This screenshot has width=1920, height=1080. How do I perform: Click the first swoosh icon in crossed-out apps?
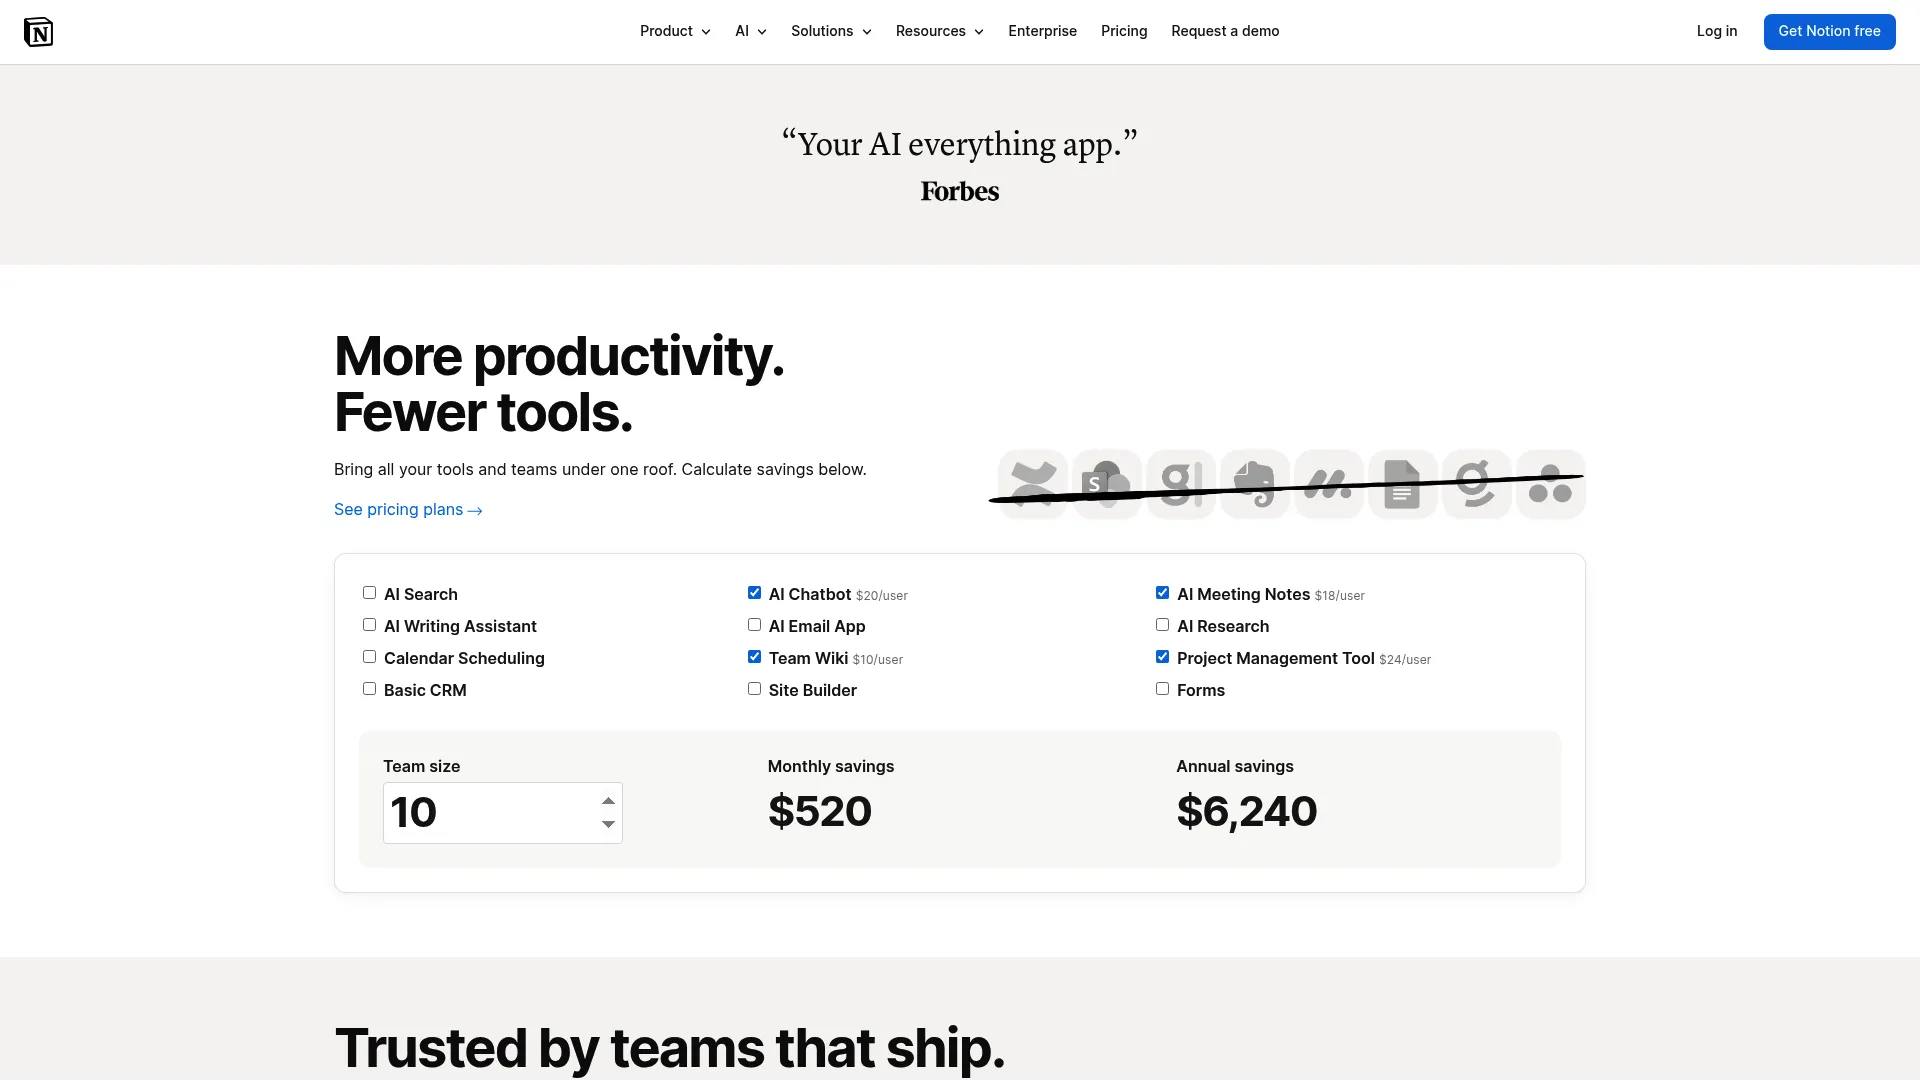(1033, 484)
